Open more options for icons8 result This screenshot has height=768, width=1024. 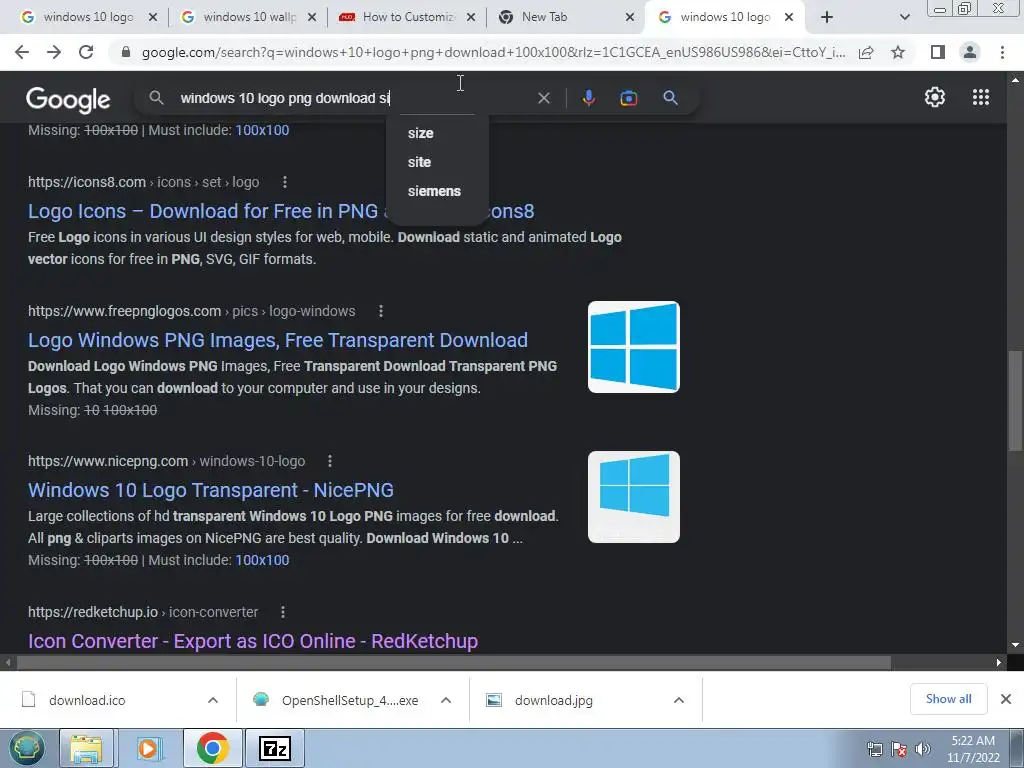point(285,182)
